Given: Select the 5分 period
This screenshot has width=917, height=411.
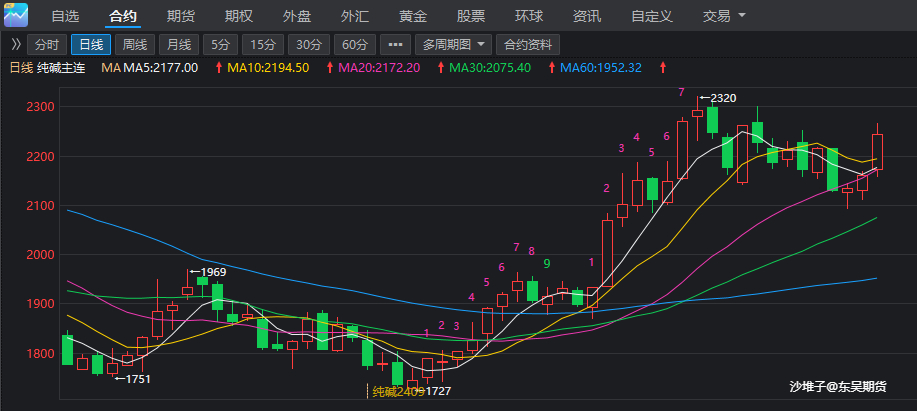Looking at the screenshot, I should [x=220, y=44].
